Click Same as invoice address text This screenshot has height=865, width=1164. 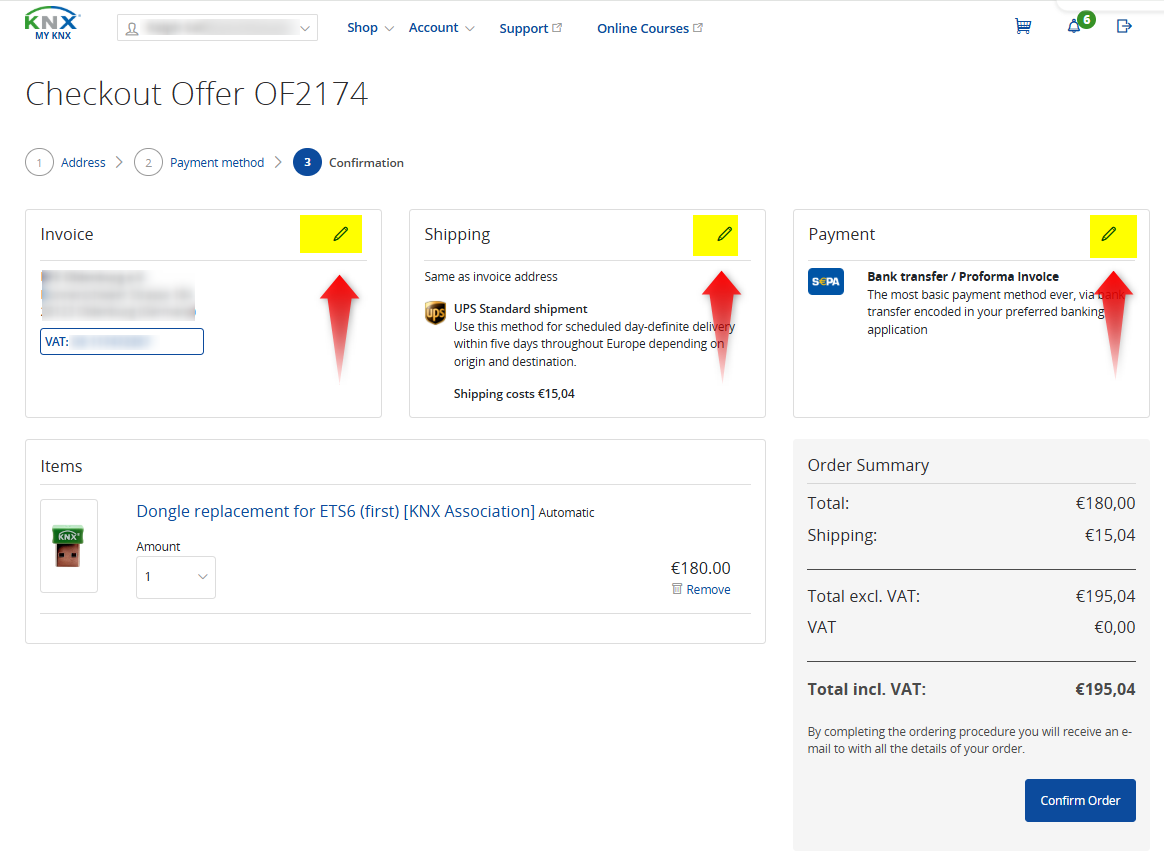pos(491,276)
